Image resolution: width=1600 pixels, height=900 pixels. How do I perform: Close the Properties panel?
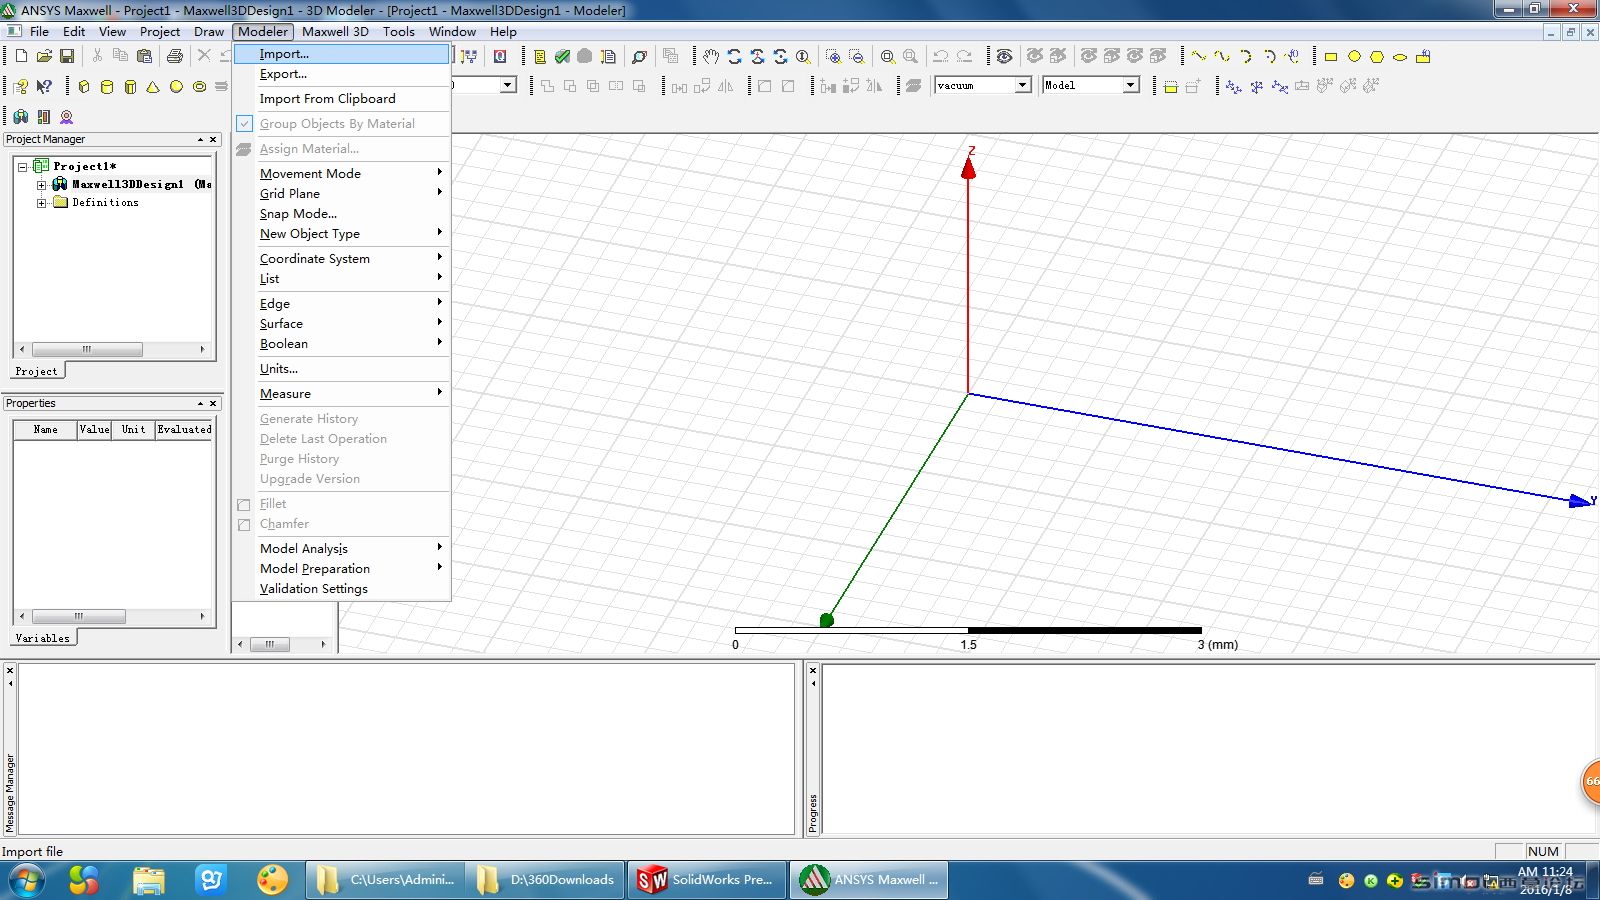coord(213,403)
